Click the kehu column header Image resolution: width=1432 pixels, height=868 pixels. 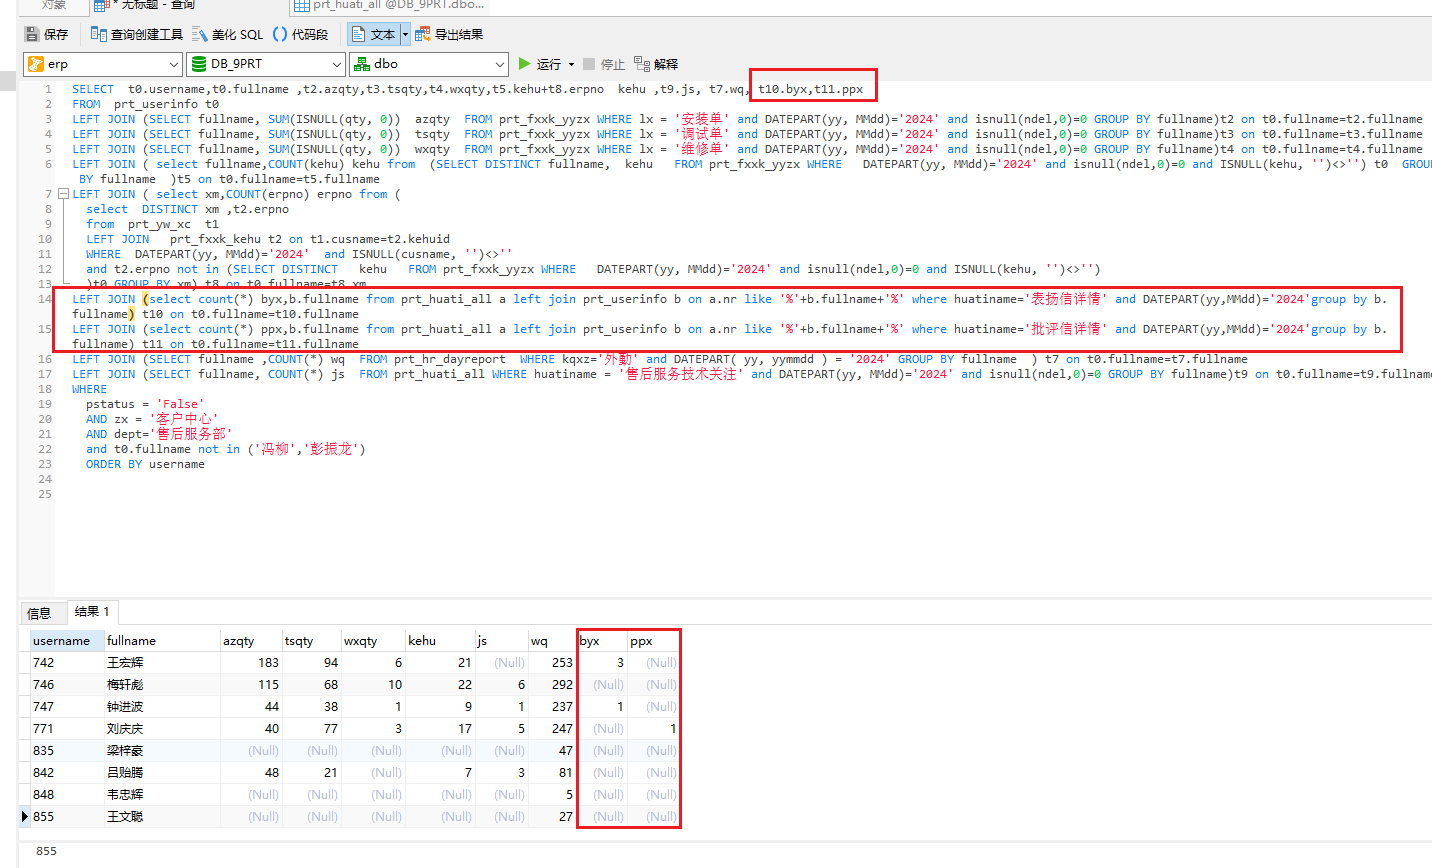(x=440, y=641)
